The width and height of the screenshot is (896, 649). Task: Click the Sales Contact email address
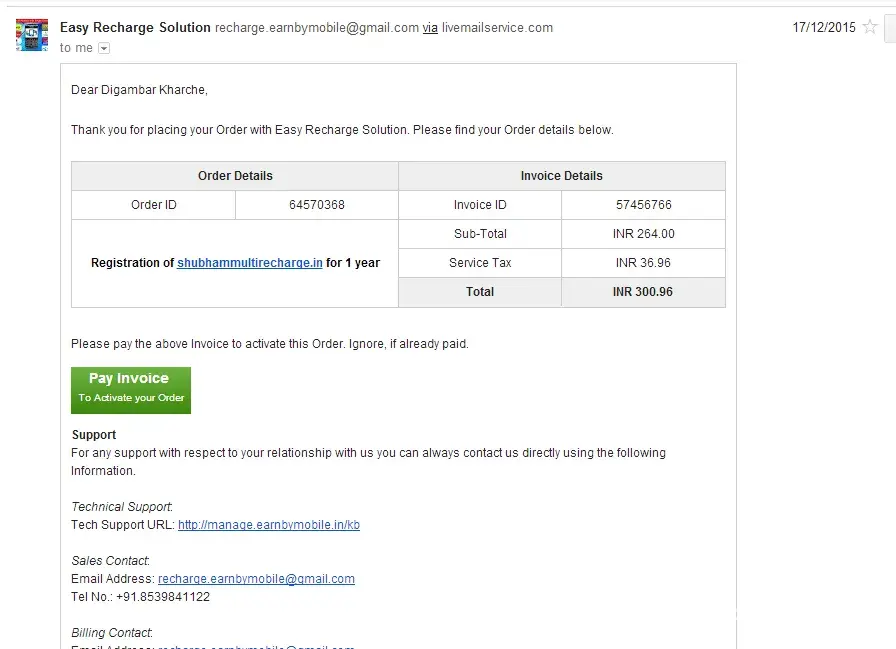click(x=256, y=579)
